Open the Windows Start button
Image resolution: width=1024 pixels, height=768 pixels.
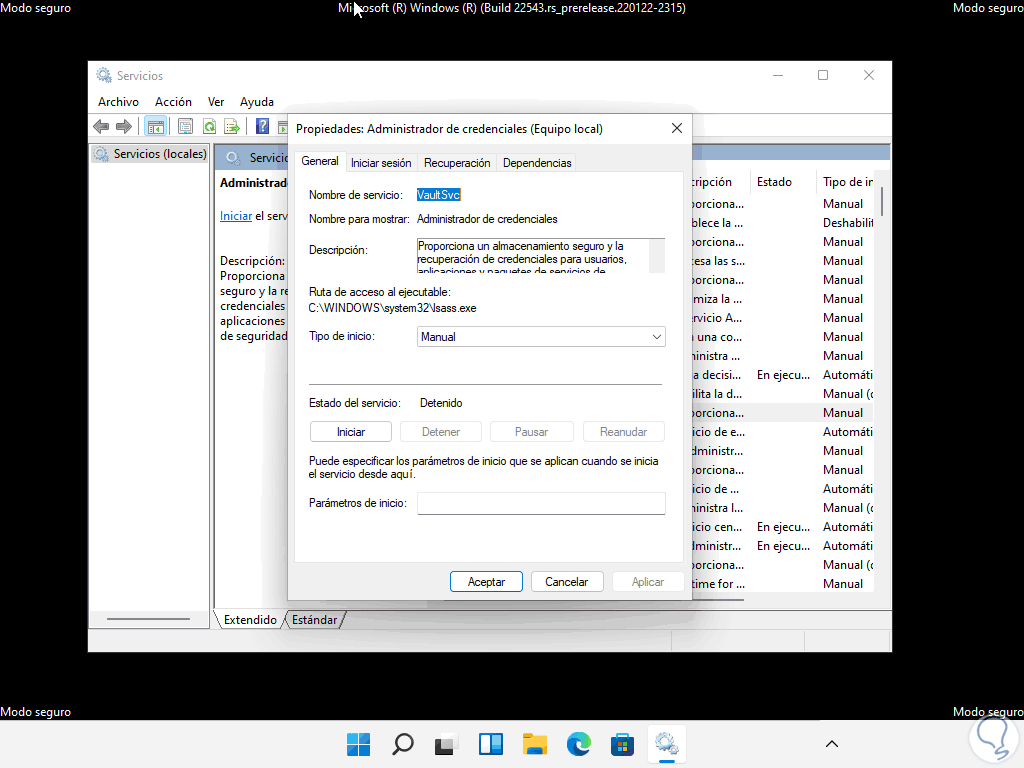click(359, 744)
